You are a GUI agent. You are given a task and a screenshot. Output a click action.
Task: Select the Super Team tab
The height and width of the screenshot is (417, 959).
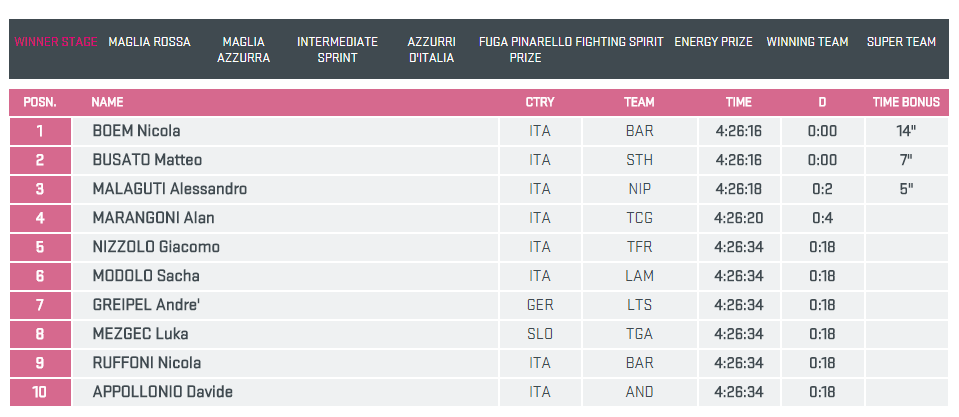pos(901,42)
